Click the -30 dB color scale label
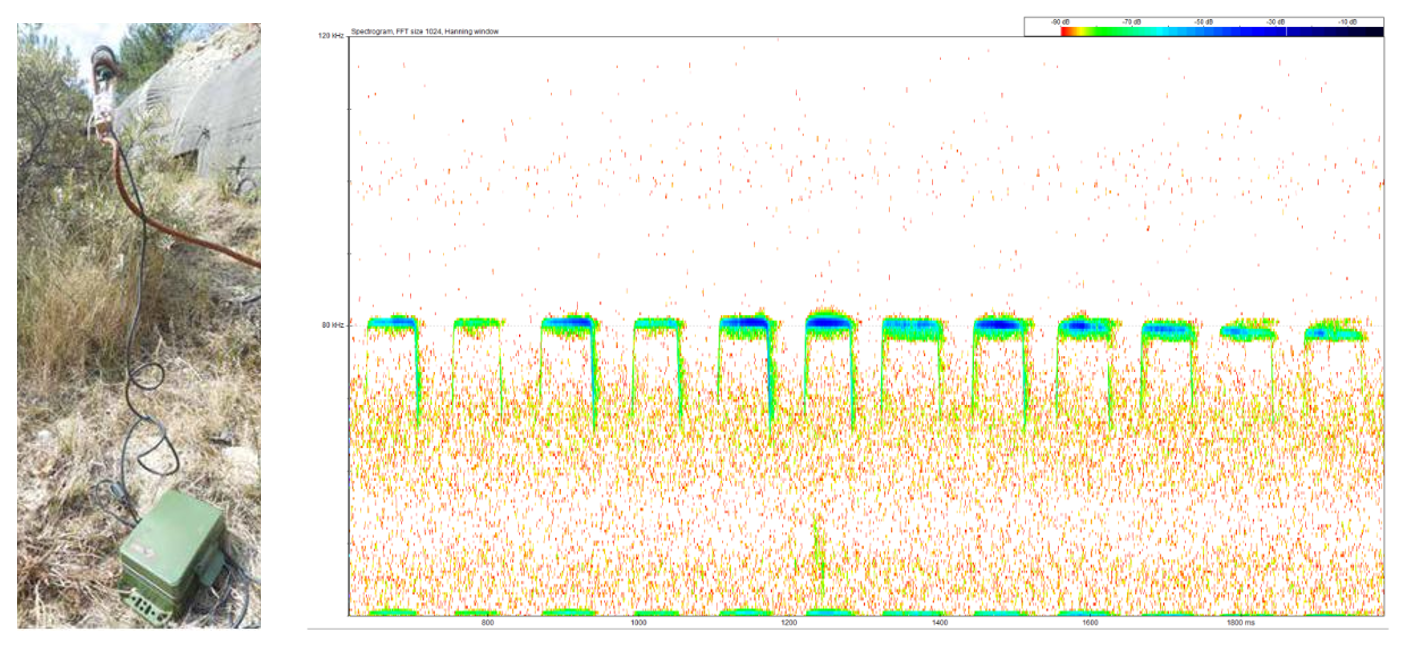The height and width of the screenshot is (646, 1404). (1276, 20)
